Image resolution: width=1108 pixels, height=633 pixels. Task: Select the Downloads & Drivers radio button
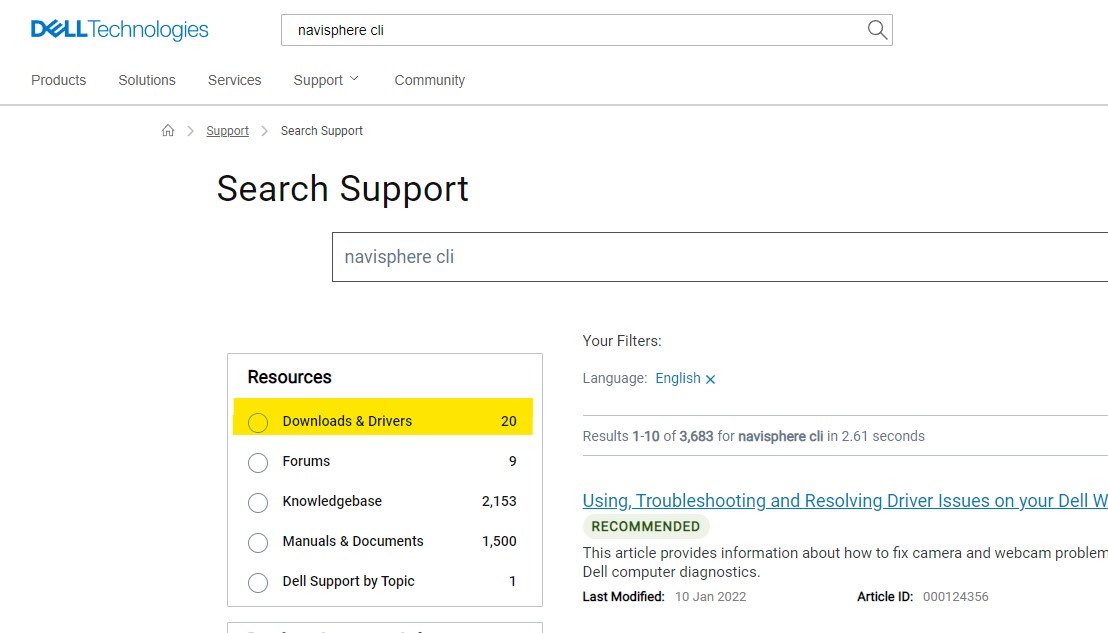point(258,422)
